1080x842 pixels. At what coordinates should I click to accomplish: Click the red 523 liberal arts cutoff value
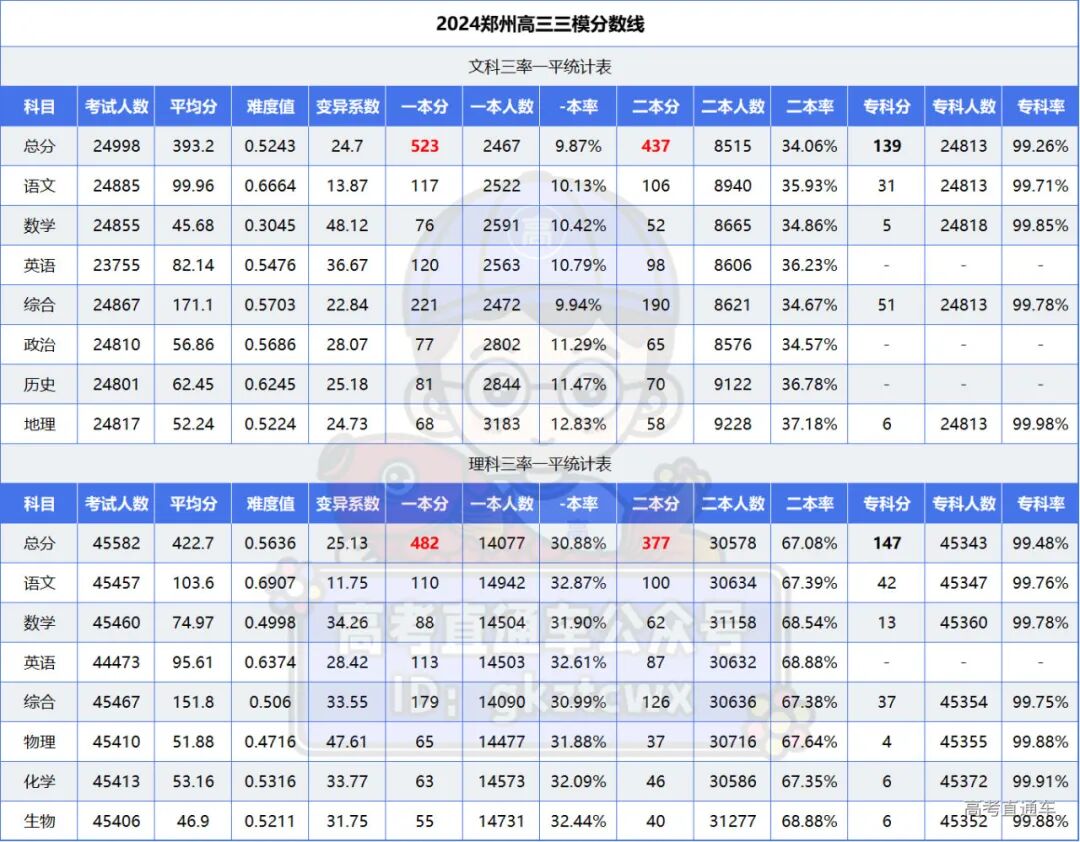click(x=424, y=146)
